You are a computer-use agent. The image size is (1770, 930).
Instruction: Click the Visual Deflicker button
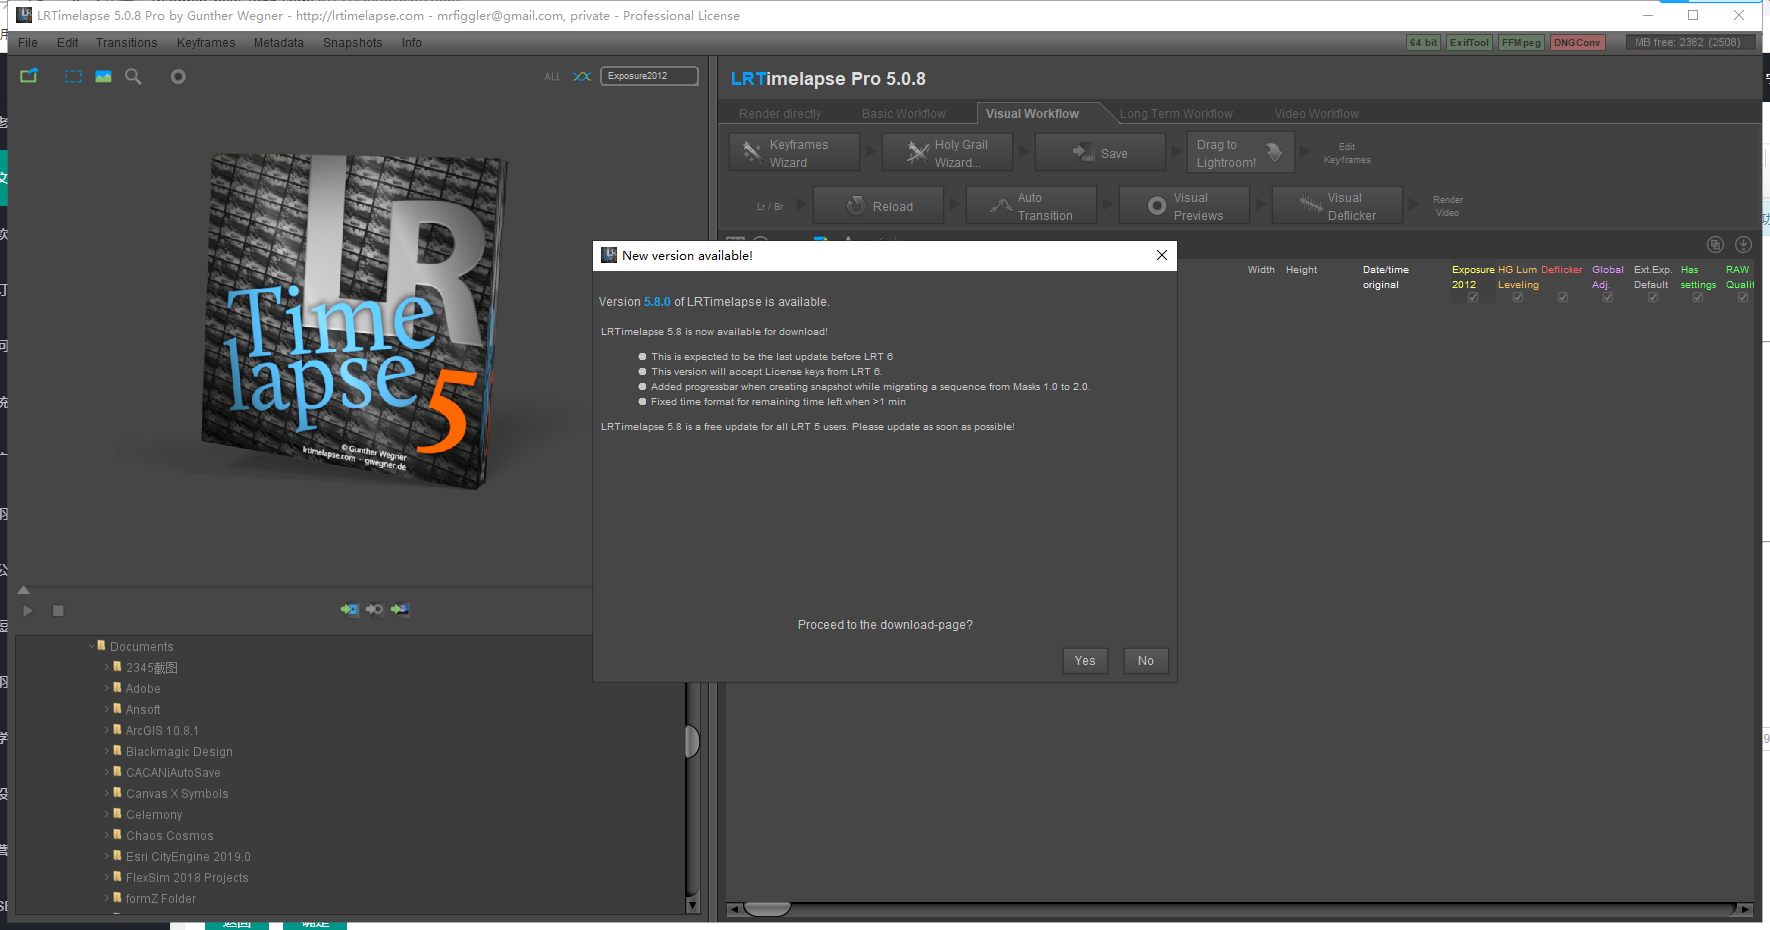tap(1338, 206)
